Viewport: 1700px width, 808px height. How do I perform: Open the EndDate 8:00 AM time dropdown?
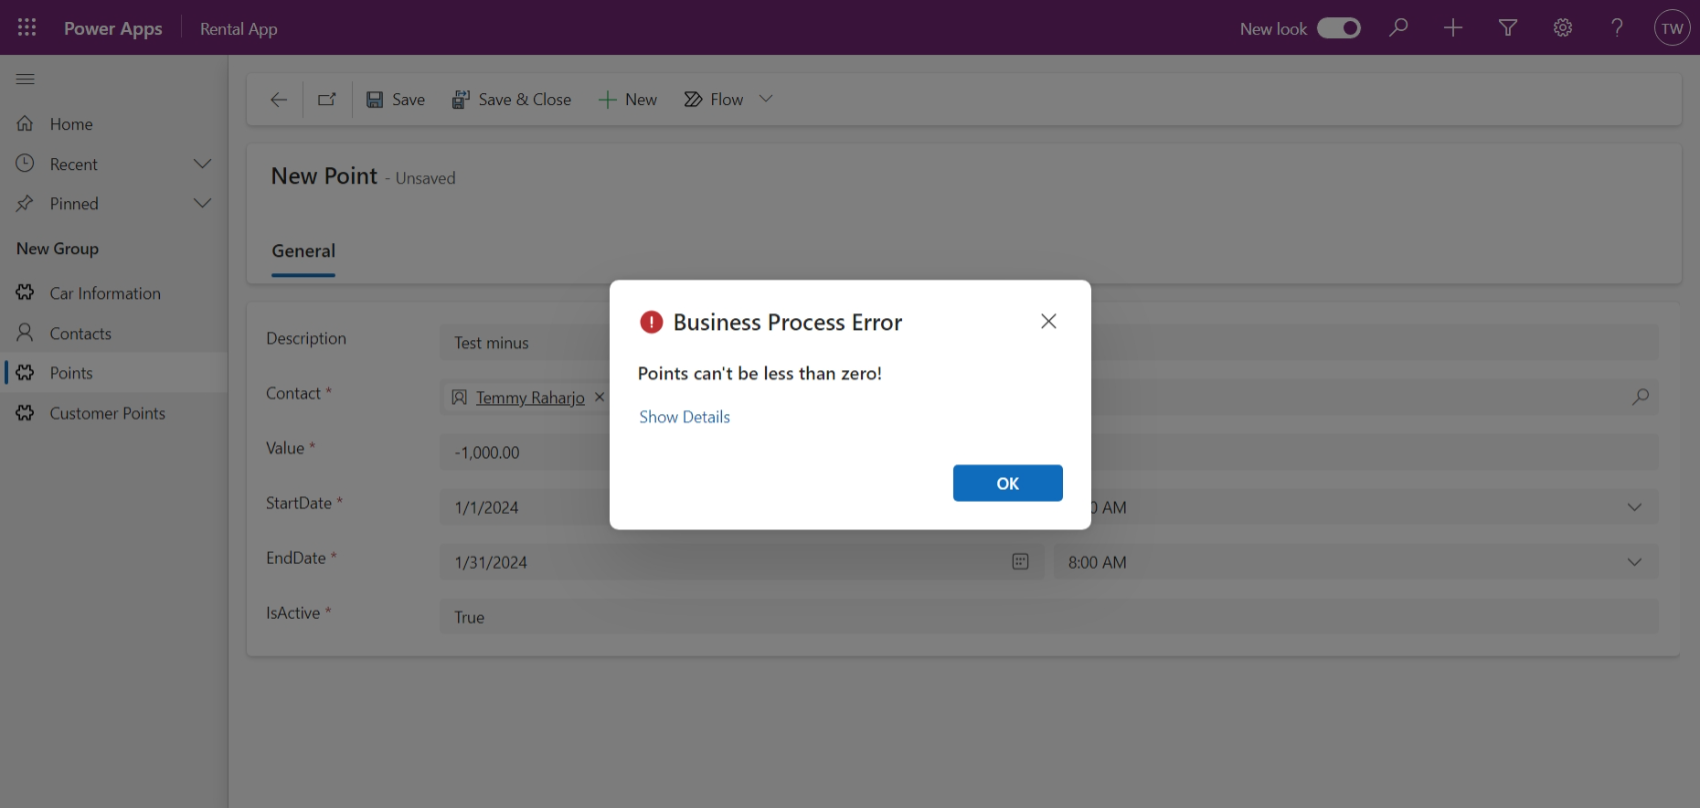point(1635,562)
